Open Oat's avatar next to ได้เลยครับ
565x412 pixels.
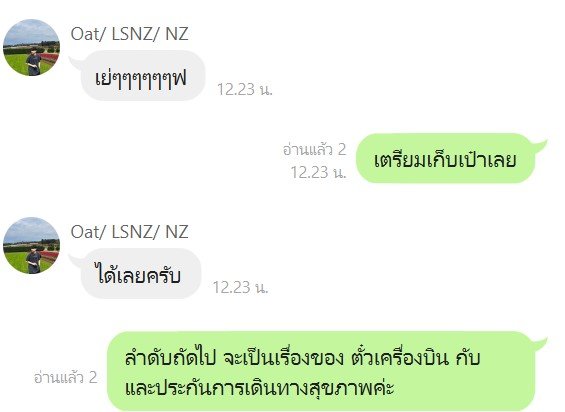(x=31, y=245)
